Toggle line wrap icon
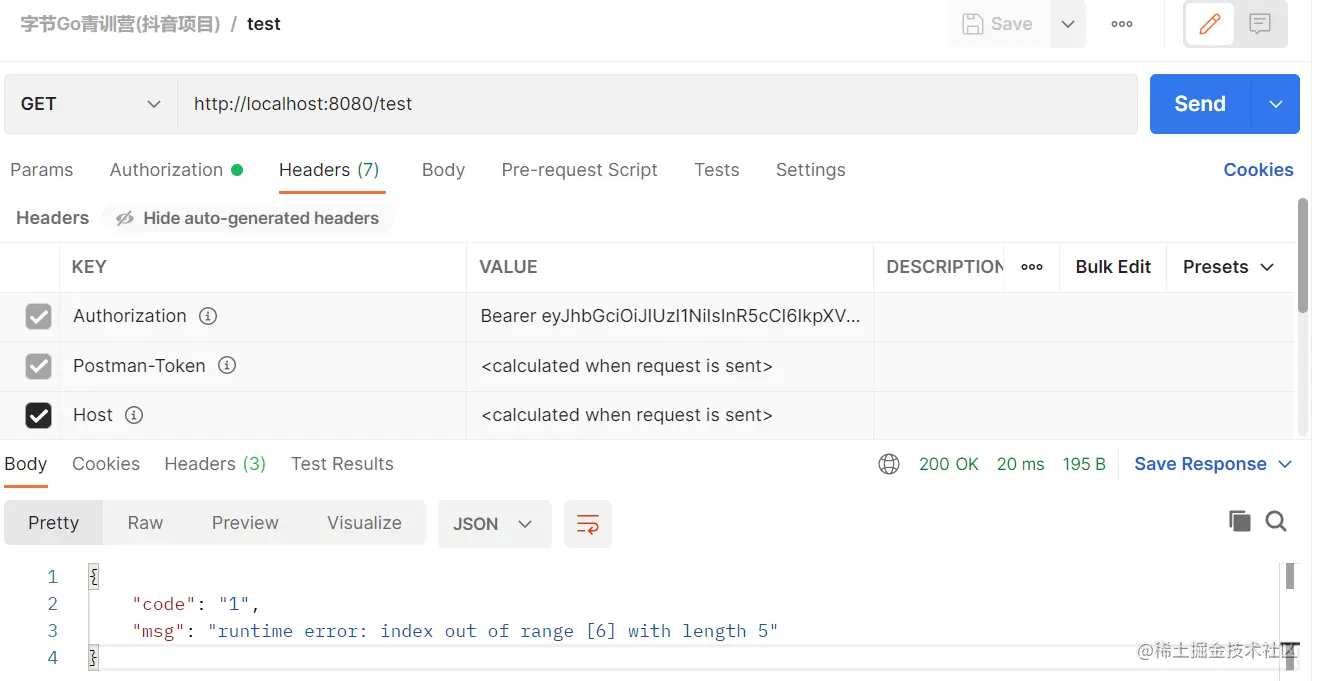 [588, 524]
